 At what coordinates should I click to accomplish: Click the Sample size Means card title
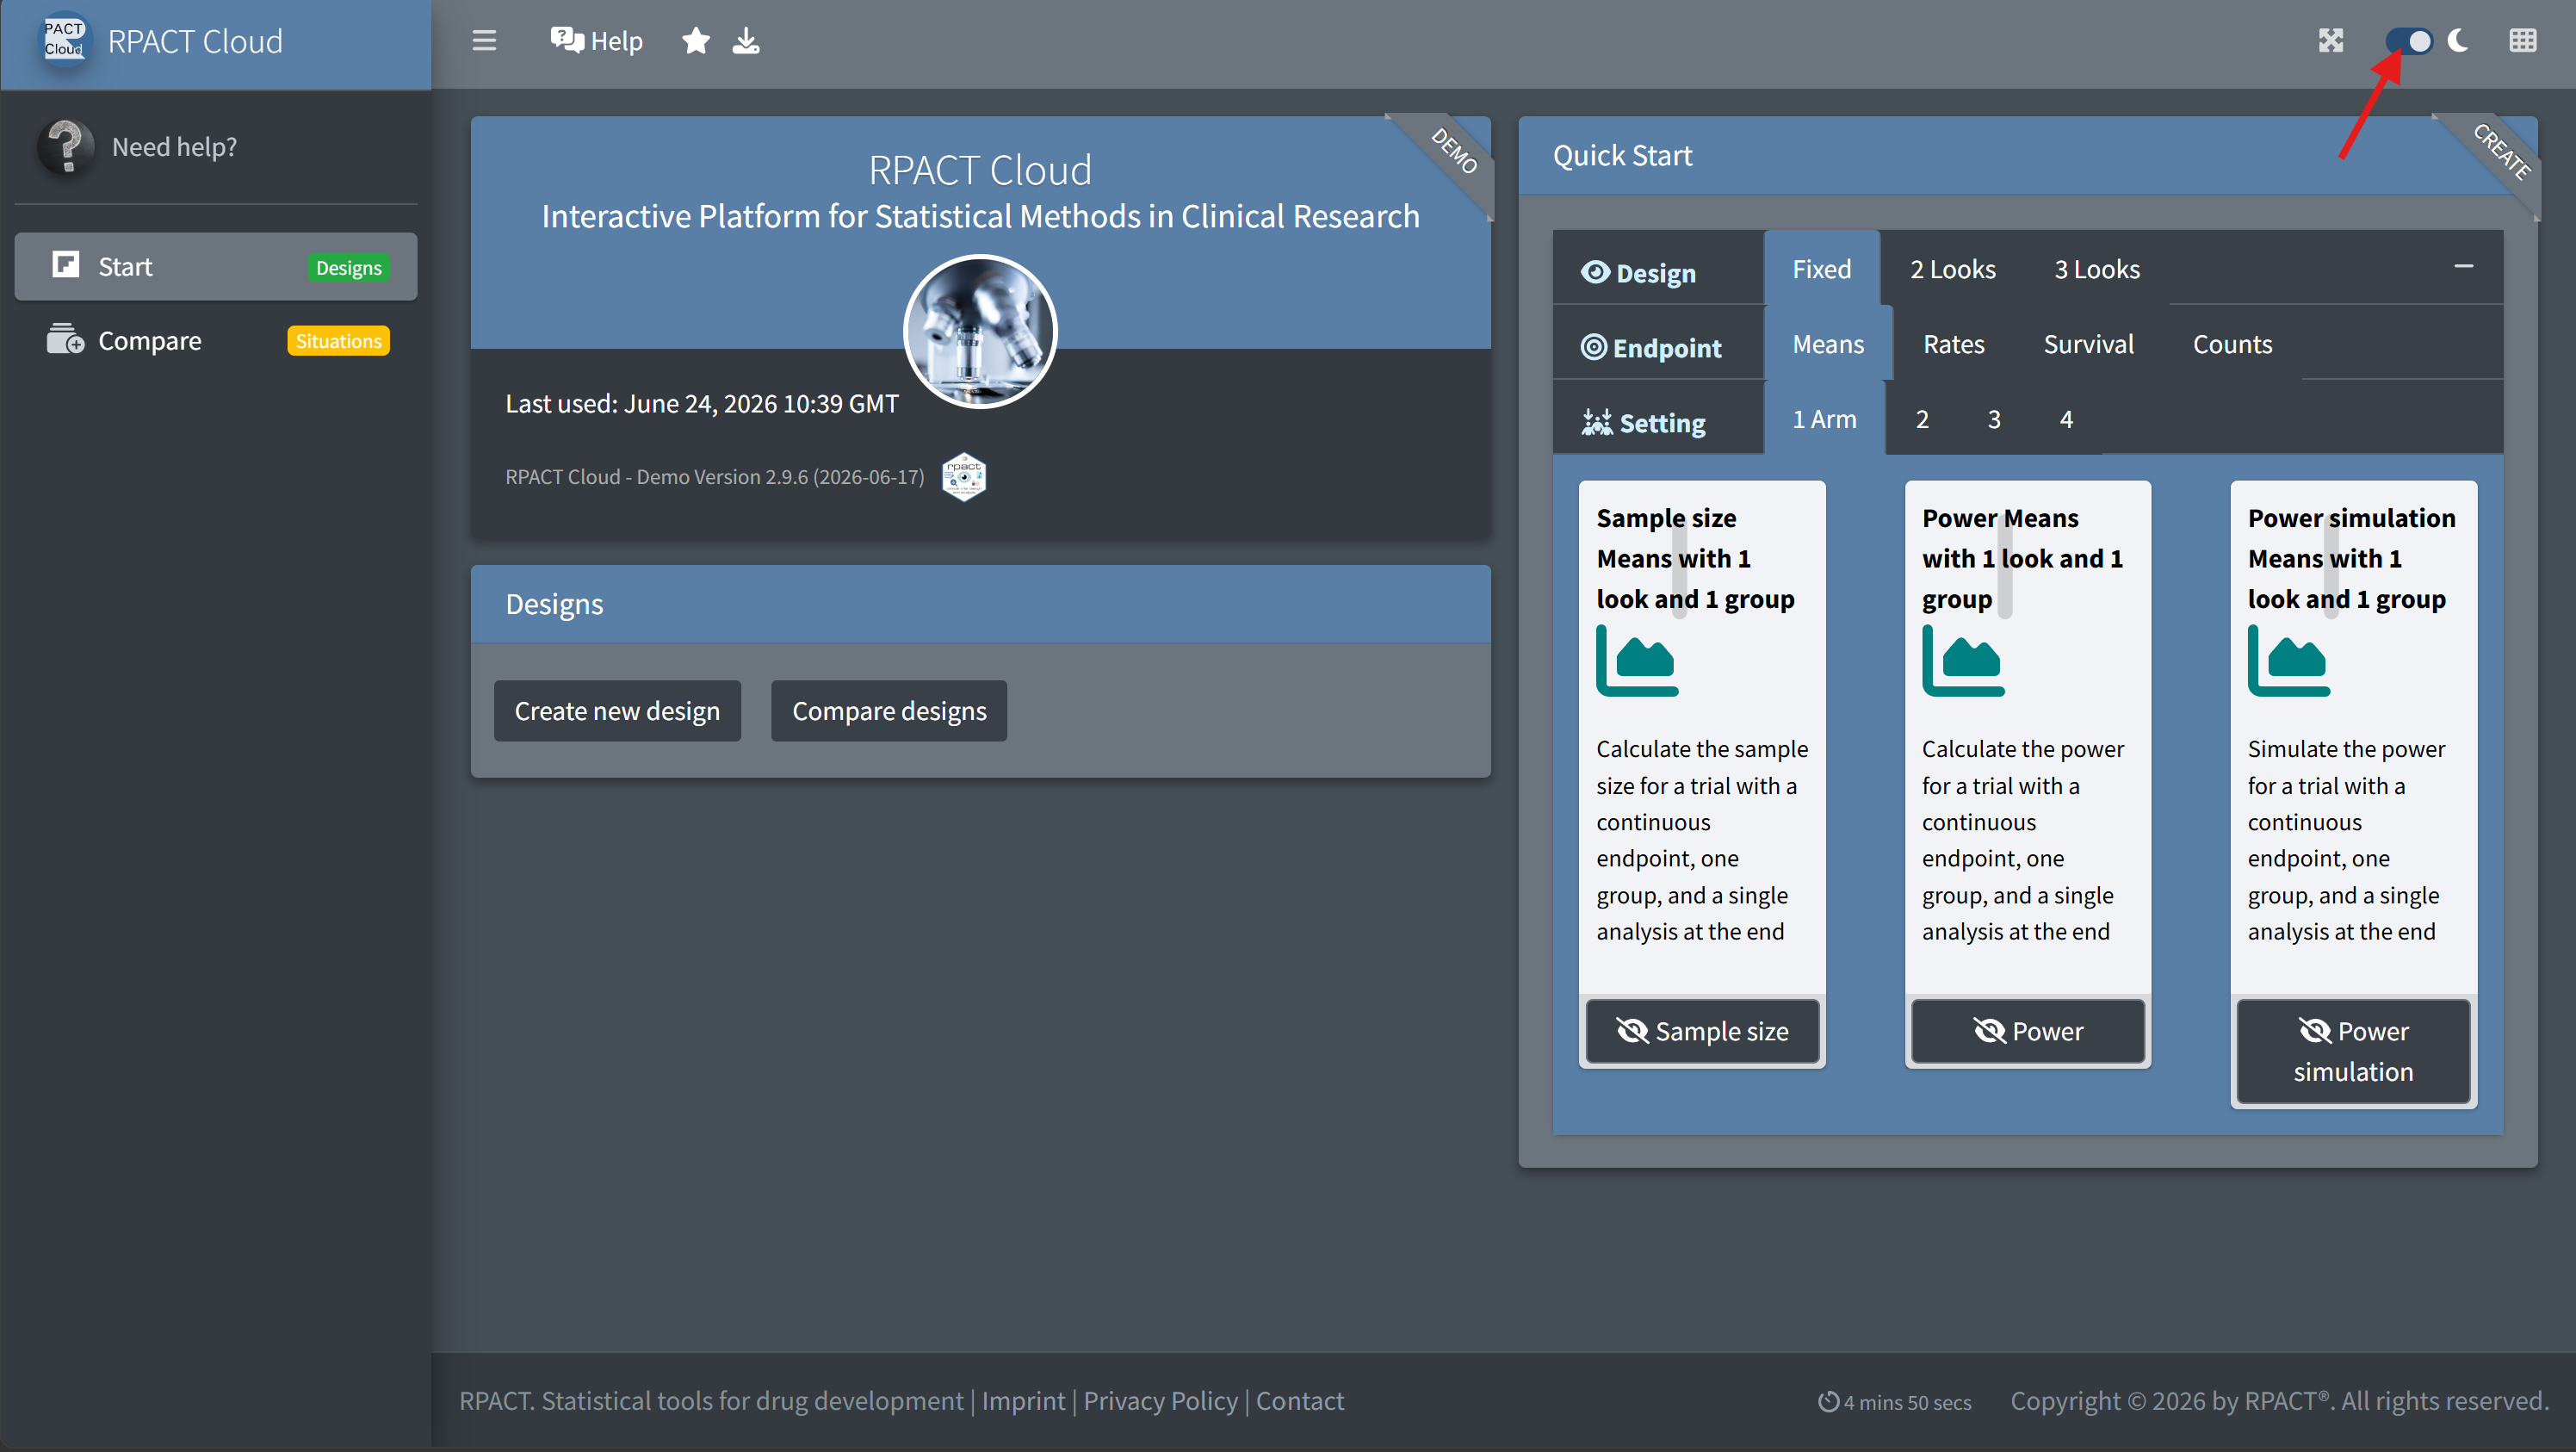[1695, 558]
